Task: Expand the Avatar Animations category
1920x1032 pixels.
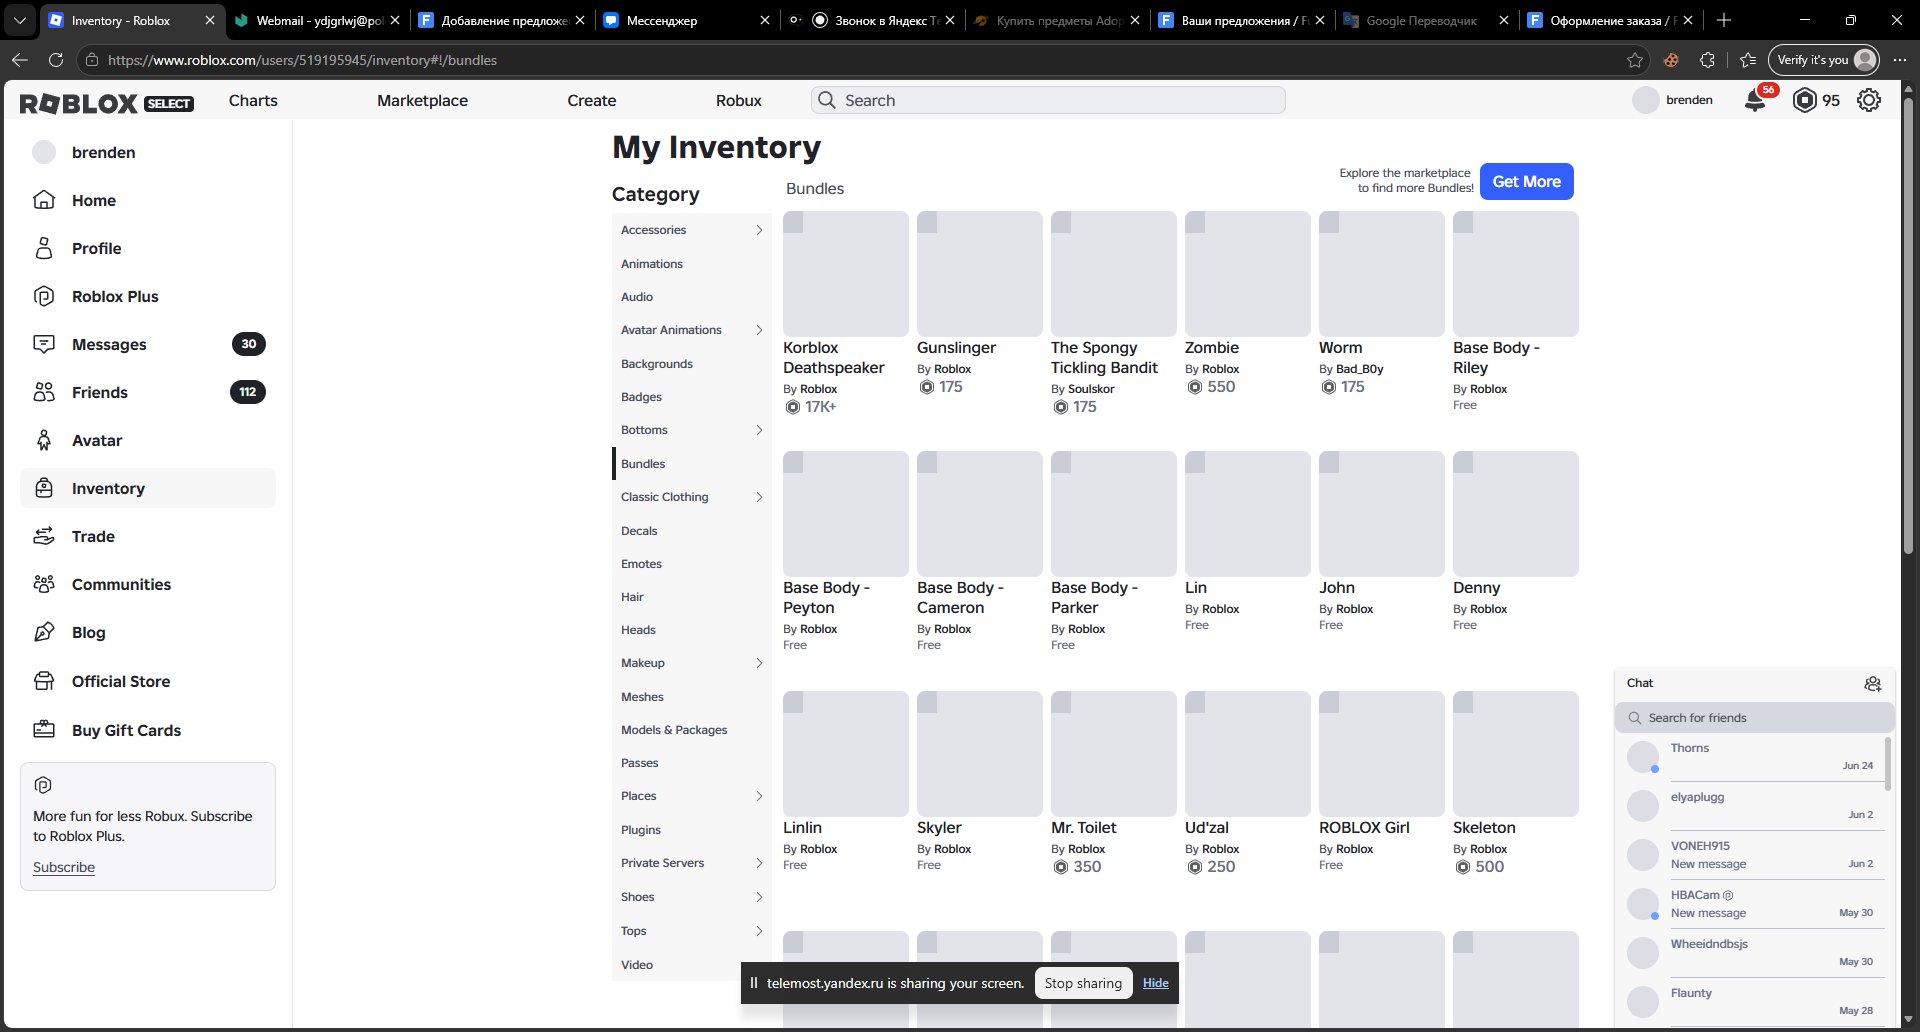Action: (x=759, y=330)
